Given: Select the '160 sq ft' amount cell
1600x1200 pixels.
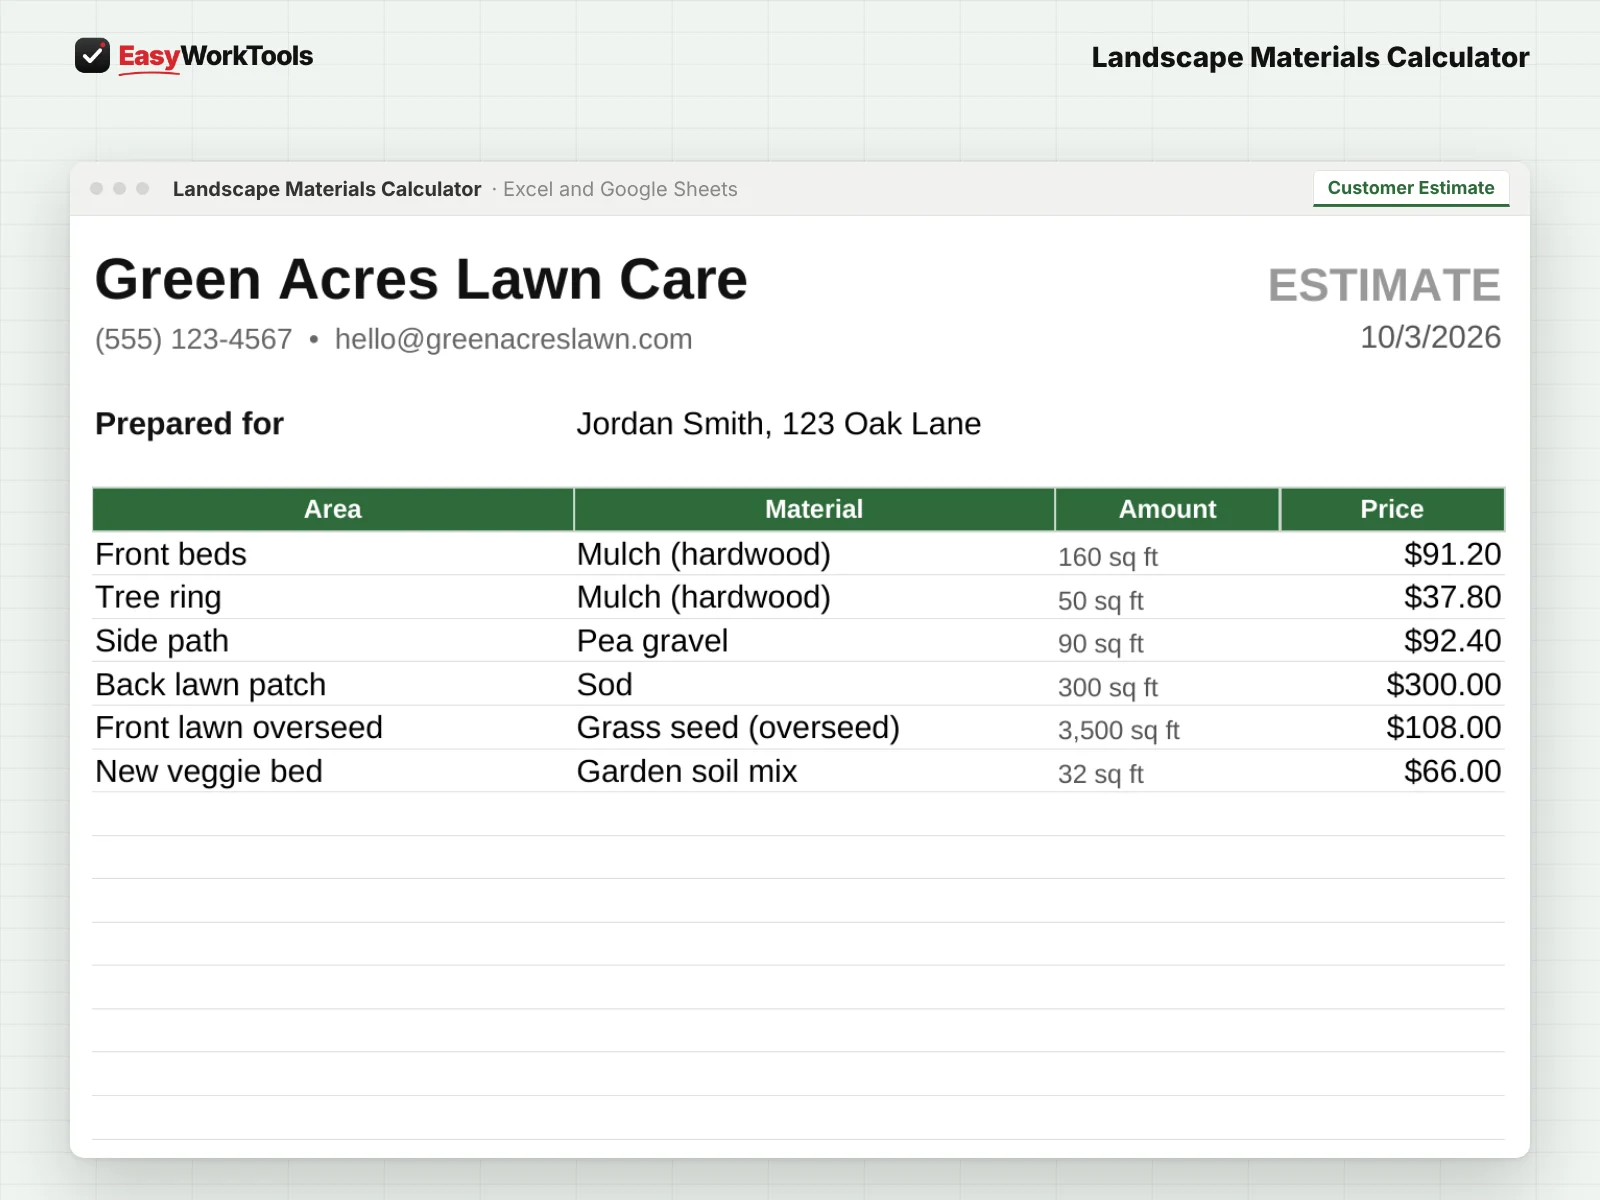Looking at the screenshot, I should coord(1167,555).
